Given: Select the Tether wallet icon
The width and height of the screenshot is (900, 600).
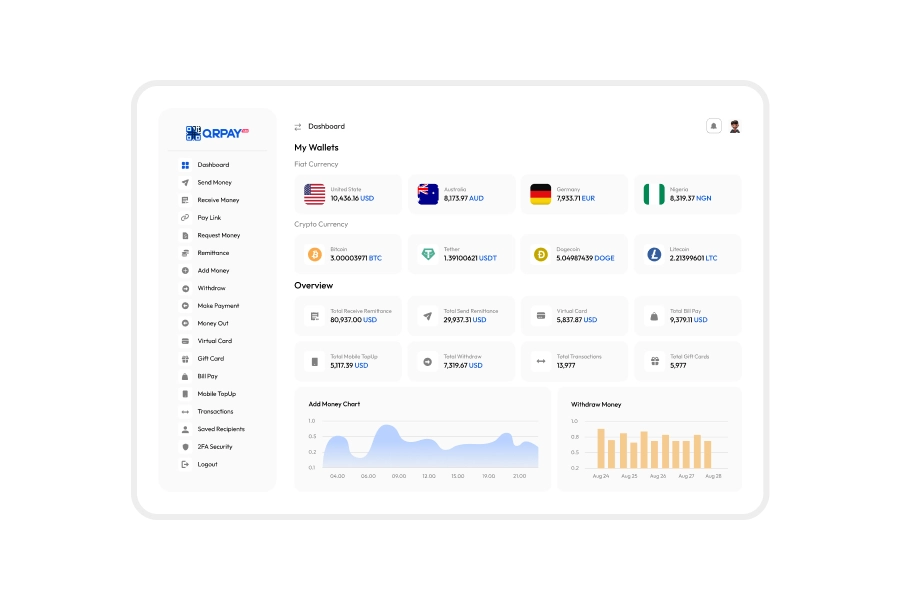Looking at the screenshot, I should coord(428,254).
